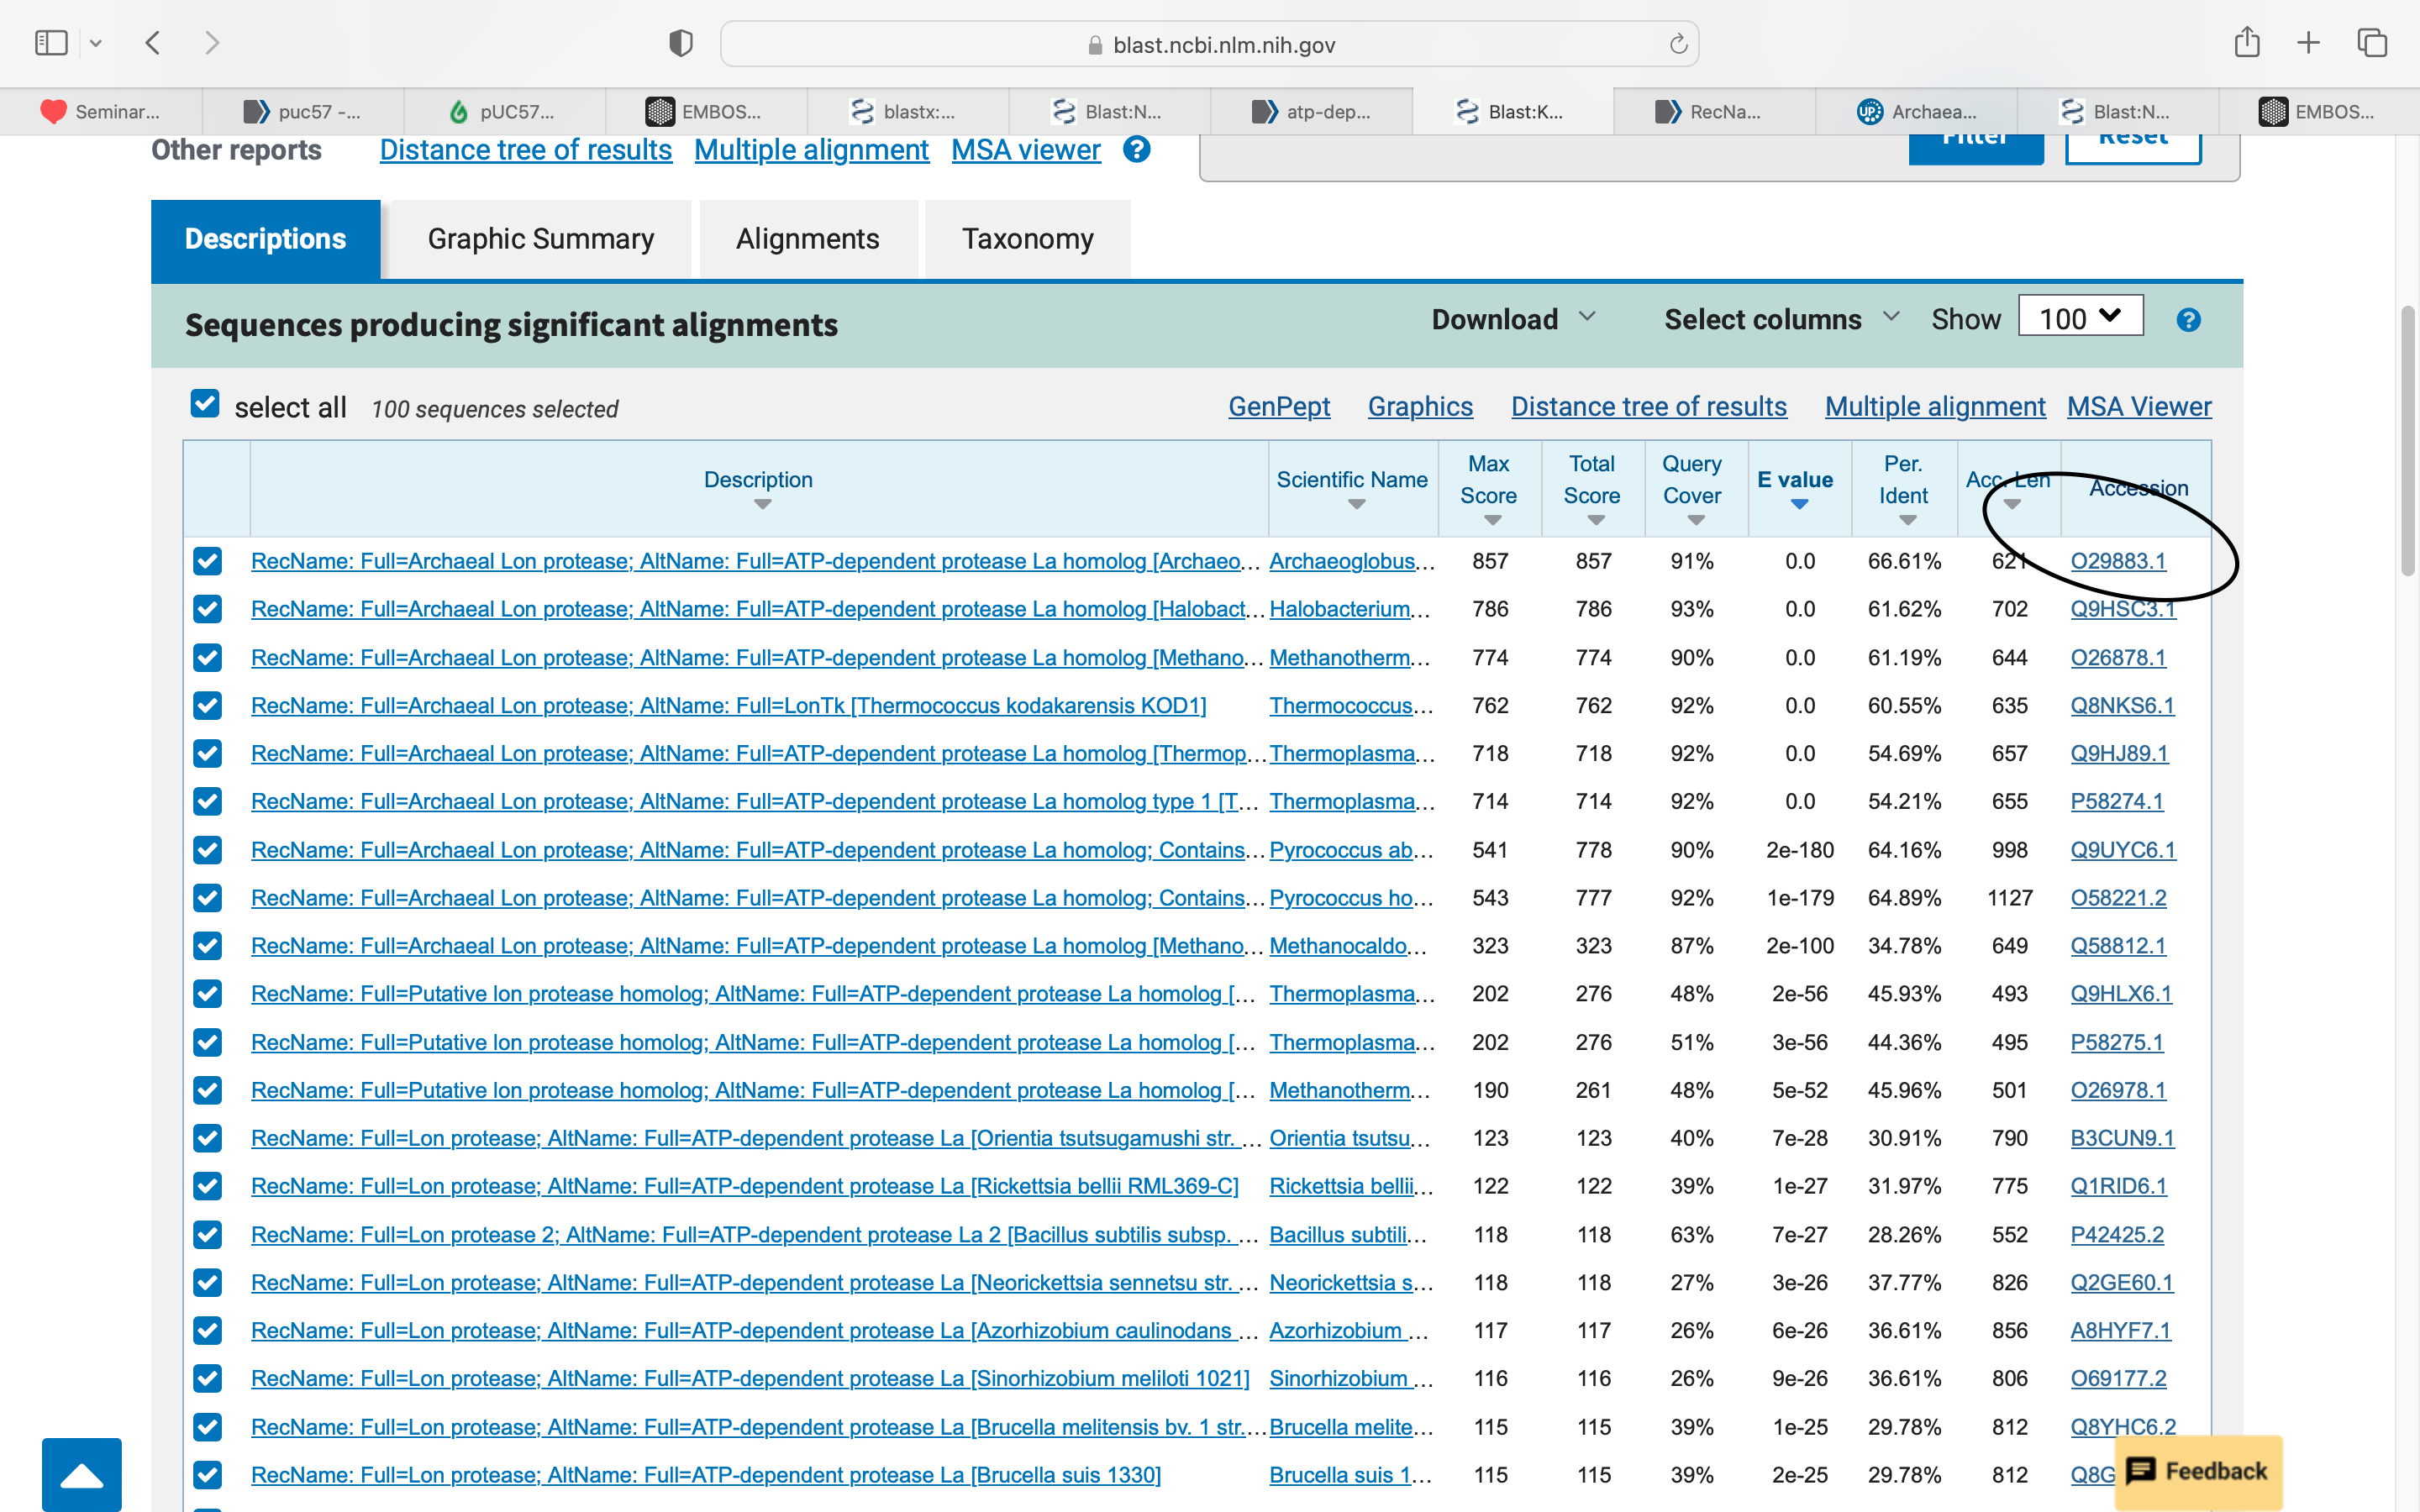The height and width of the screenshot is (1512, 2420).
Task: Open a new tab with the plus icon
Action: tap(2308, 43)
